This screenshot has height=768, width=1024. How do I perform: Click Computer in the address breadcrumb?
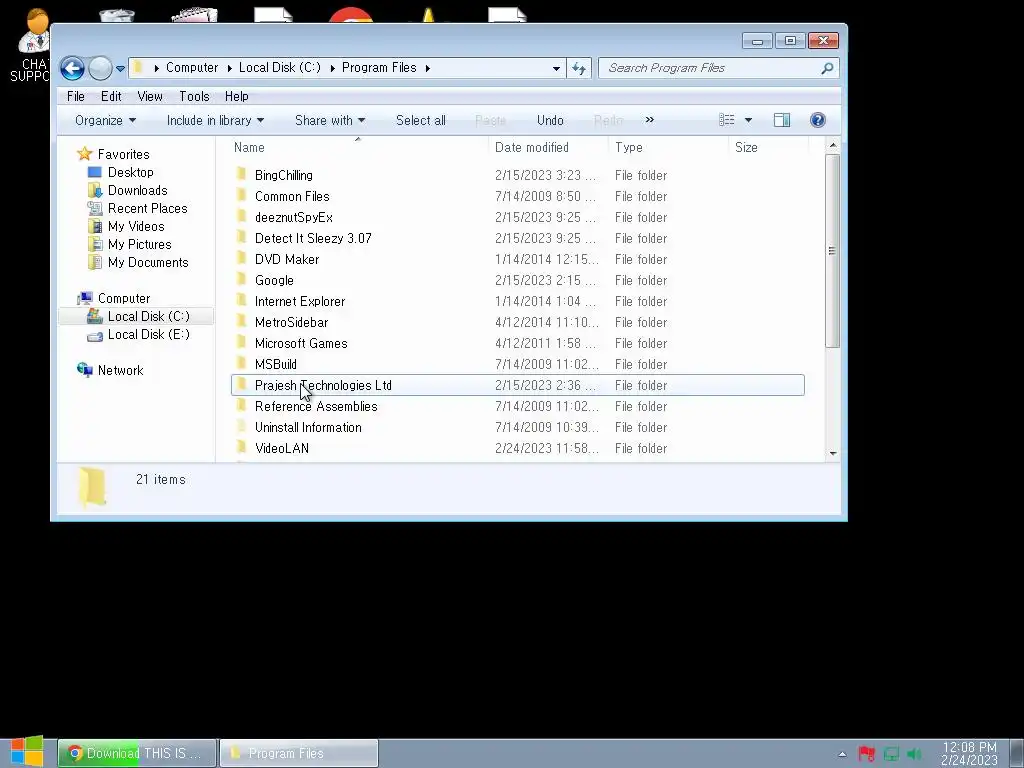192,67
